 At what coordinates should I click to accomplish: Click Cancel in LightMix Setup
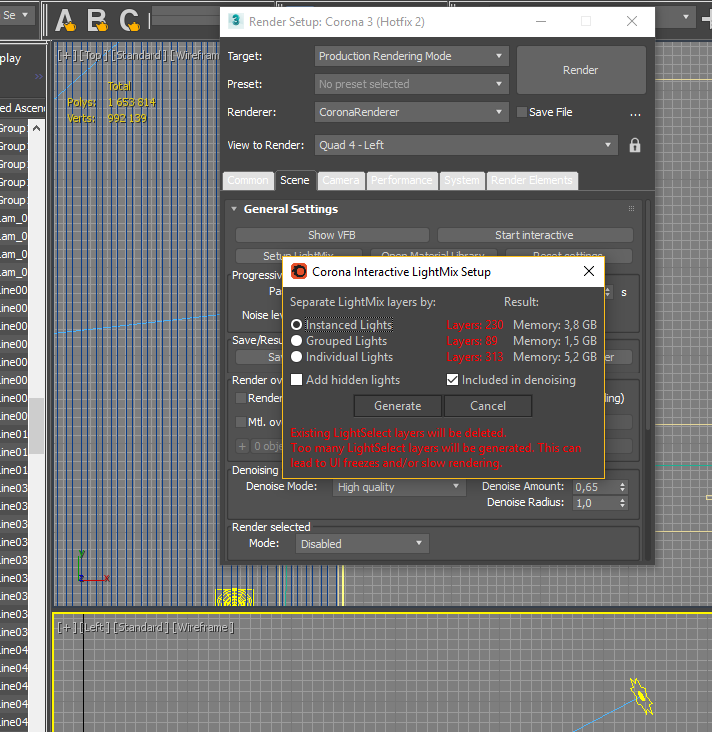click(488, 406)
